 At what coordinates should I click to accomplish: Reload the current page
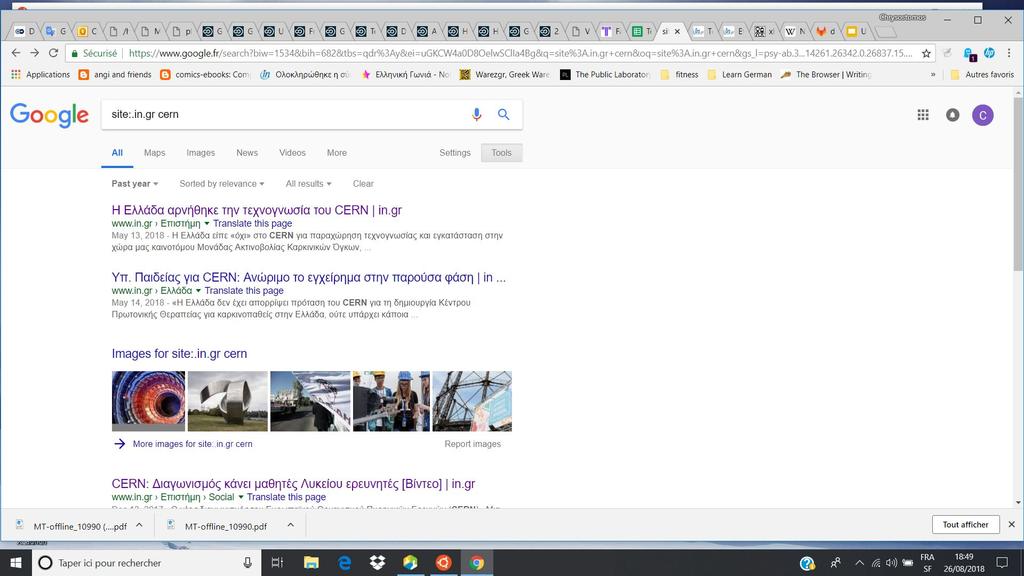(x=54, y=54)
